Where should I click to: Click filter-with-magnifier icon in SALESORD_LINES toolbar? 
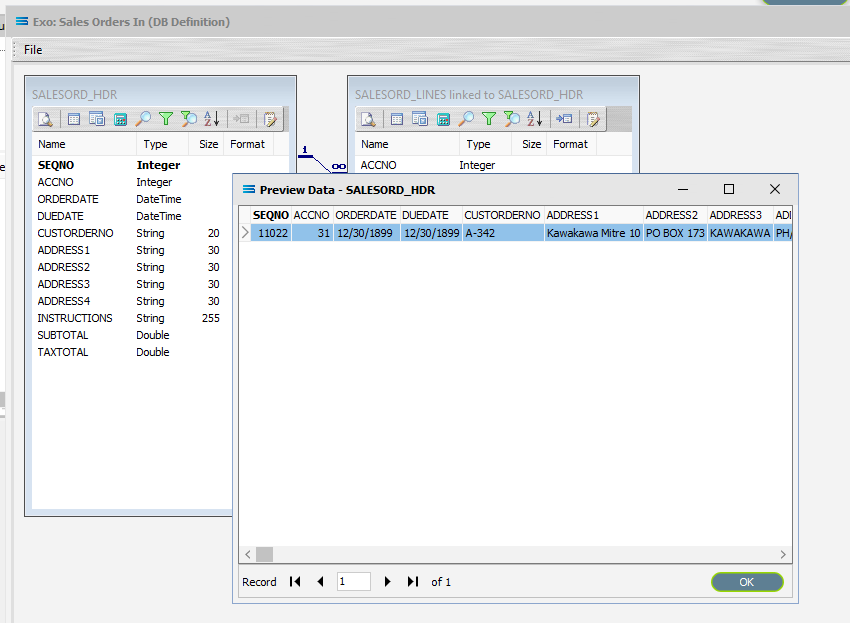point(512,119)
